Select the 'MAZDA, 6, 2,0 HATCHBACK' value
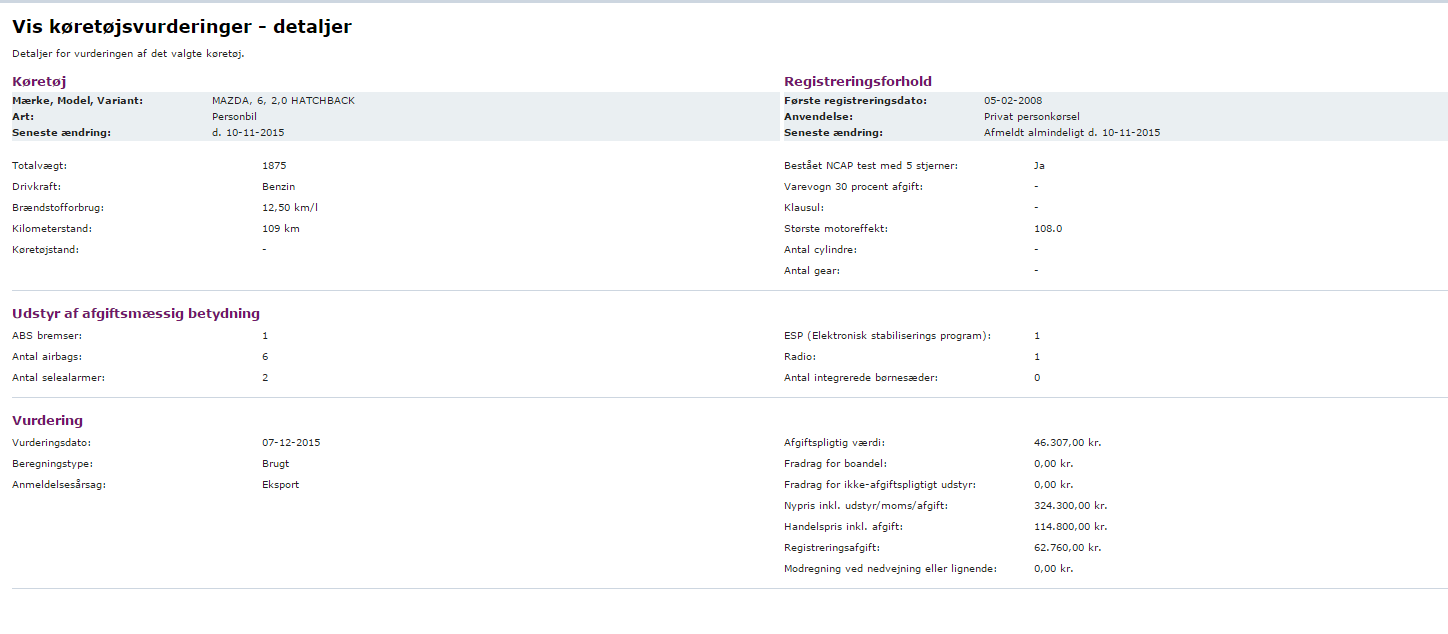Screen dimensions: 1448x634 284,100
